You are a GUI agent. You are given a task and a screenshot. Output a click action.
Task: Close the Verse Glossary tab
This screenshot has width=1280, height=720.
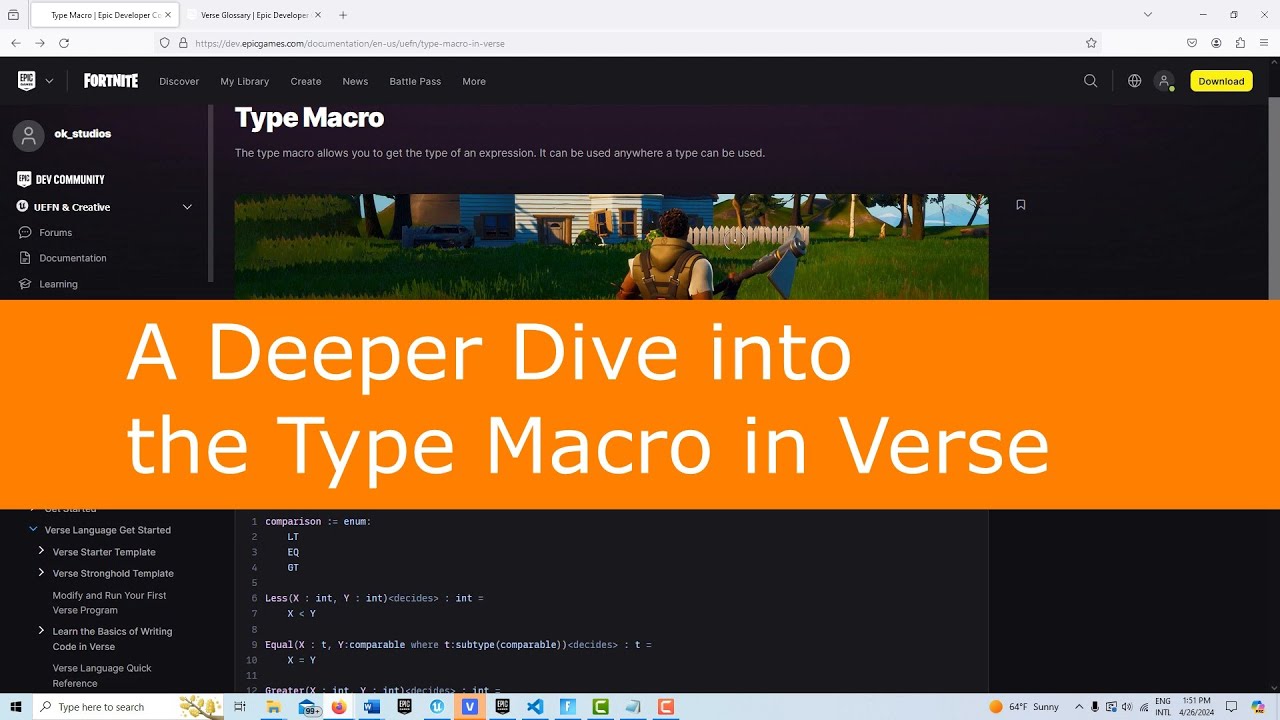pos(317,15)
